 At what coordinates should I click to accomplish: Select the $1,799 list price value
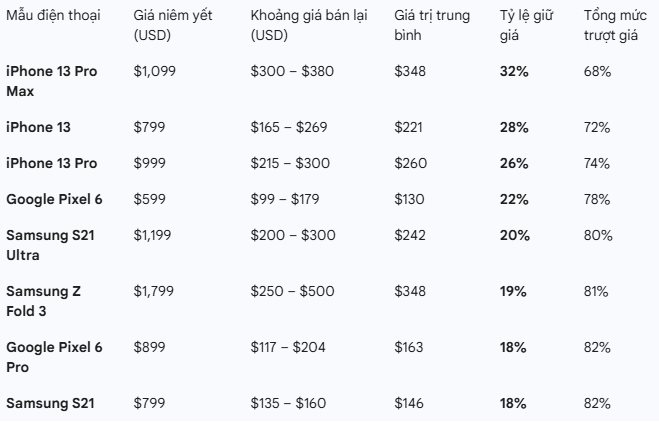click(x=153, y=291)
